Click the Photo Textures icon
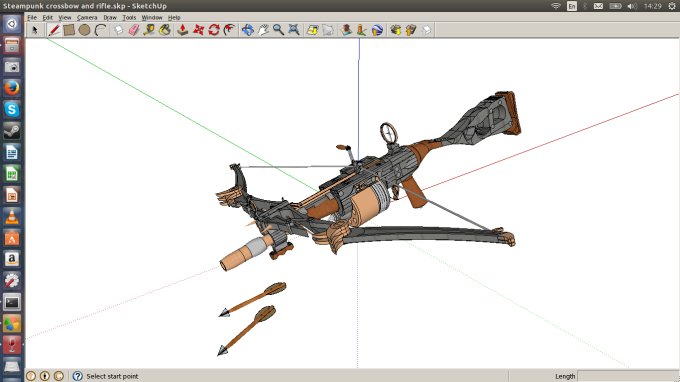Image resolution: width=680 pixels, height=382 pixels. (361, 30)
